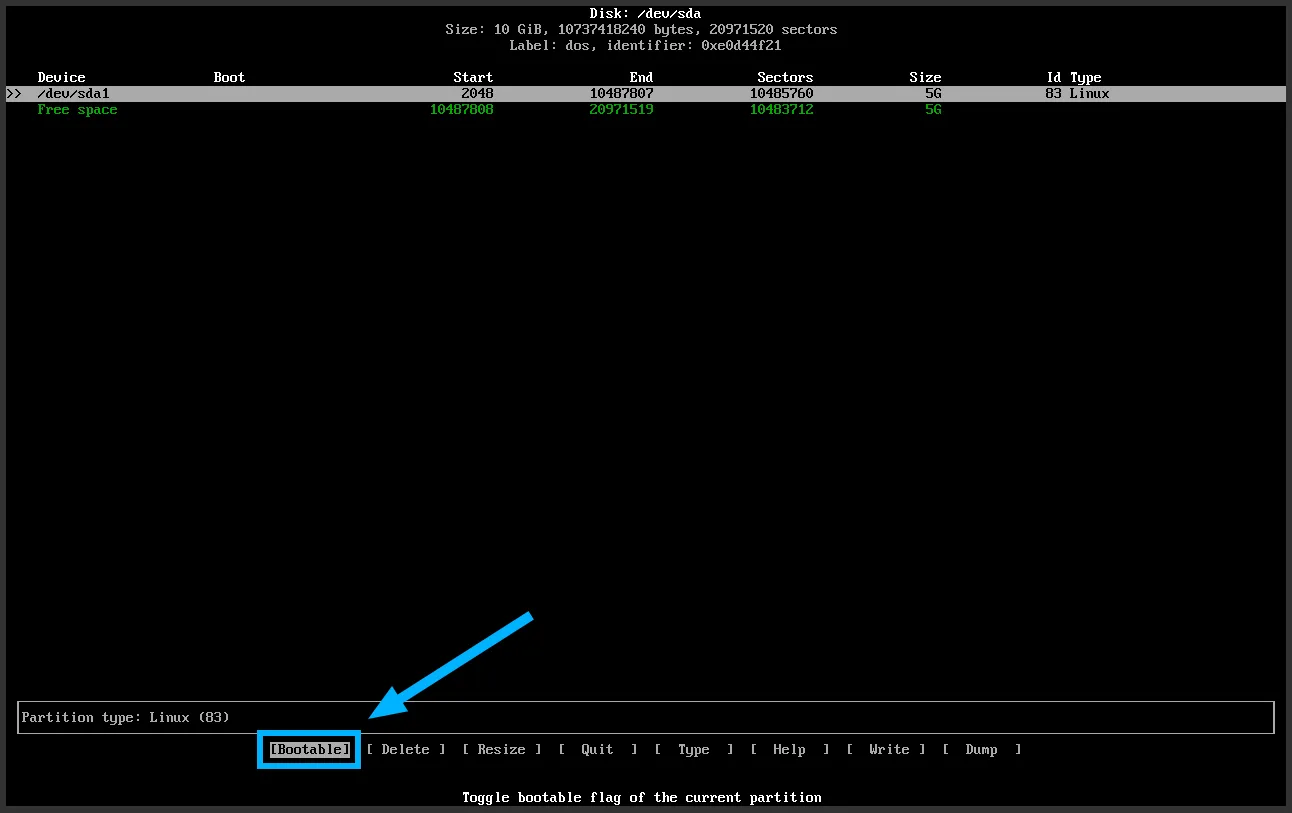Choose Delete in the bottom menu
This screenshot has width=1292, height=813.
coord(405,750)
